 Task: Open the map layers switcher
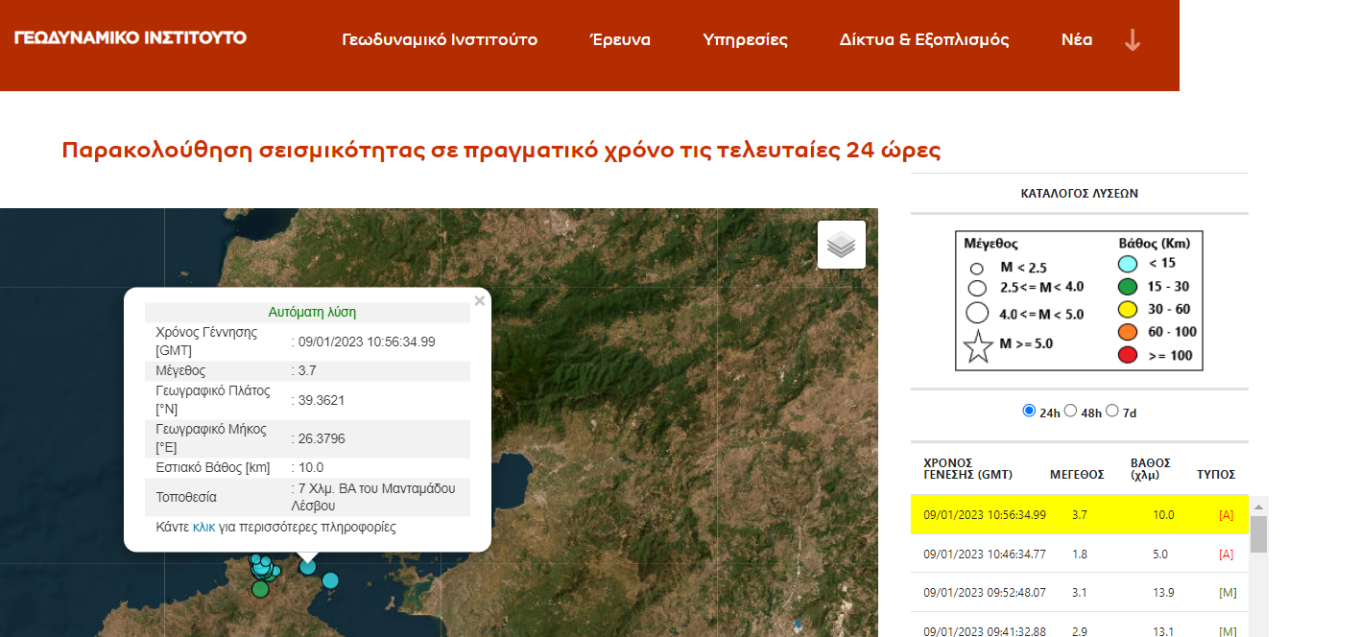tap(841, 245)
